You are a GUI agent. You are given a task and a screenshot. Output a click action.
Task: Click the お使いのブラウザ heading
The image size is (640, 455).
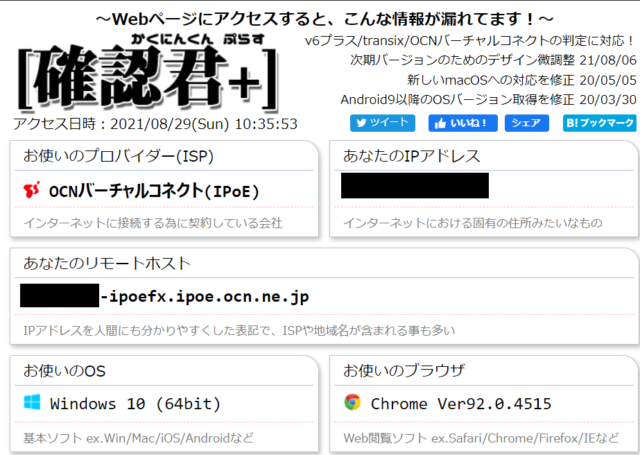point(404,371)
